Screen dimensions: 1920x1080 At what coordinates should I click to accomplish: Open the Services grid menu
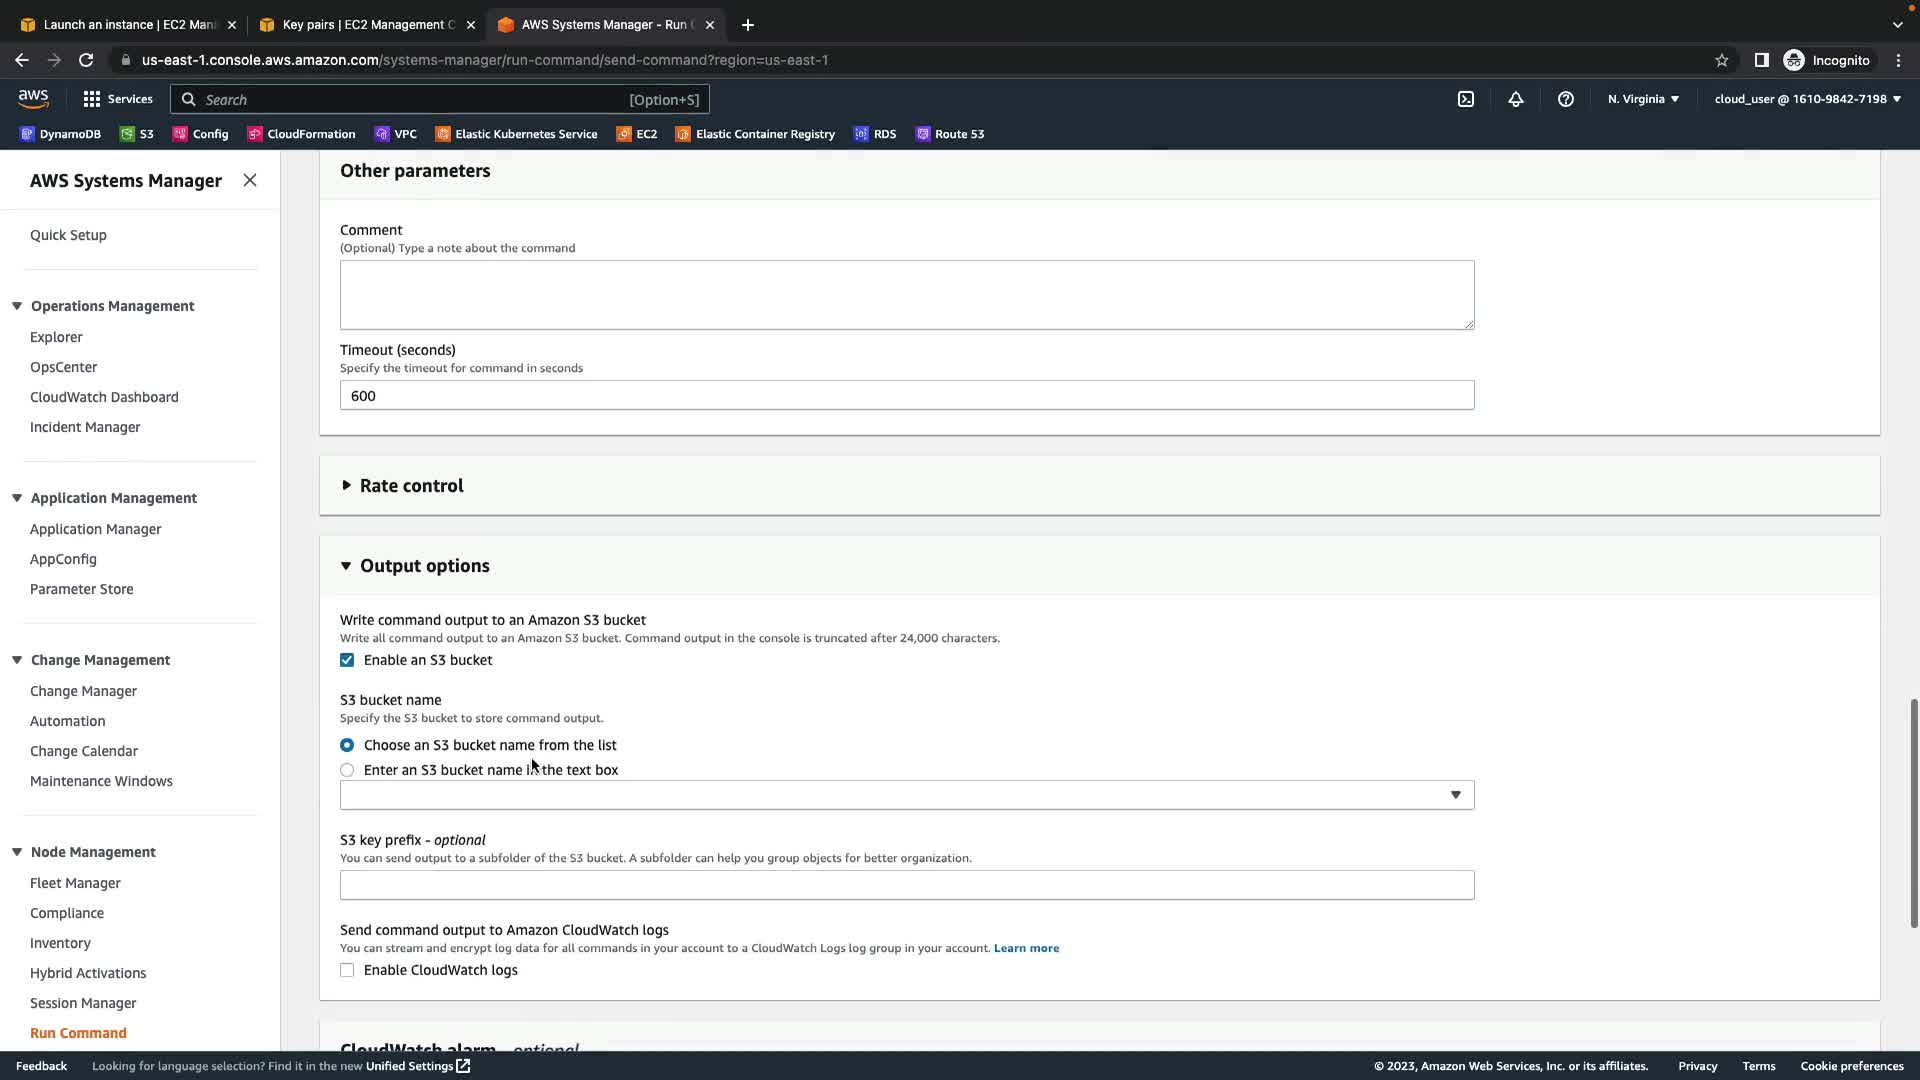pyautogui.click(x=117, y=99)
